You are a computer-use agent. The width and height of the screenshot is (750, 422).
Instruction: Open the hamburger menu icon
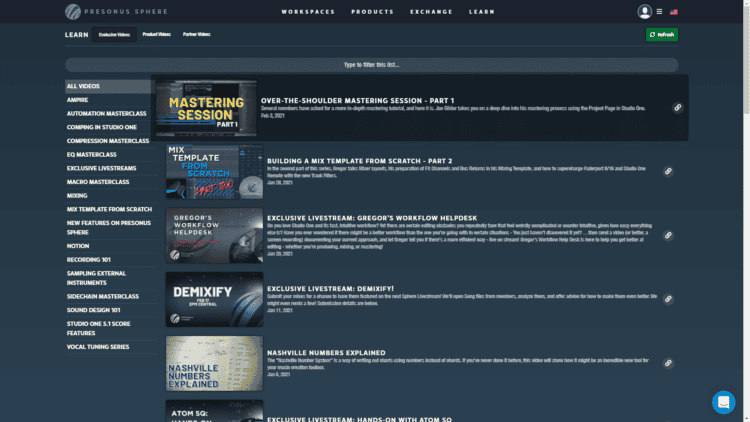point(659,11)
